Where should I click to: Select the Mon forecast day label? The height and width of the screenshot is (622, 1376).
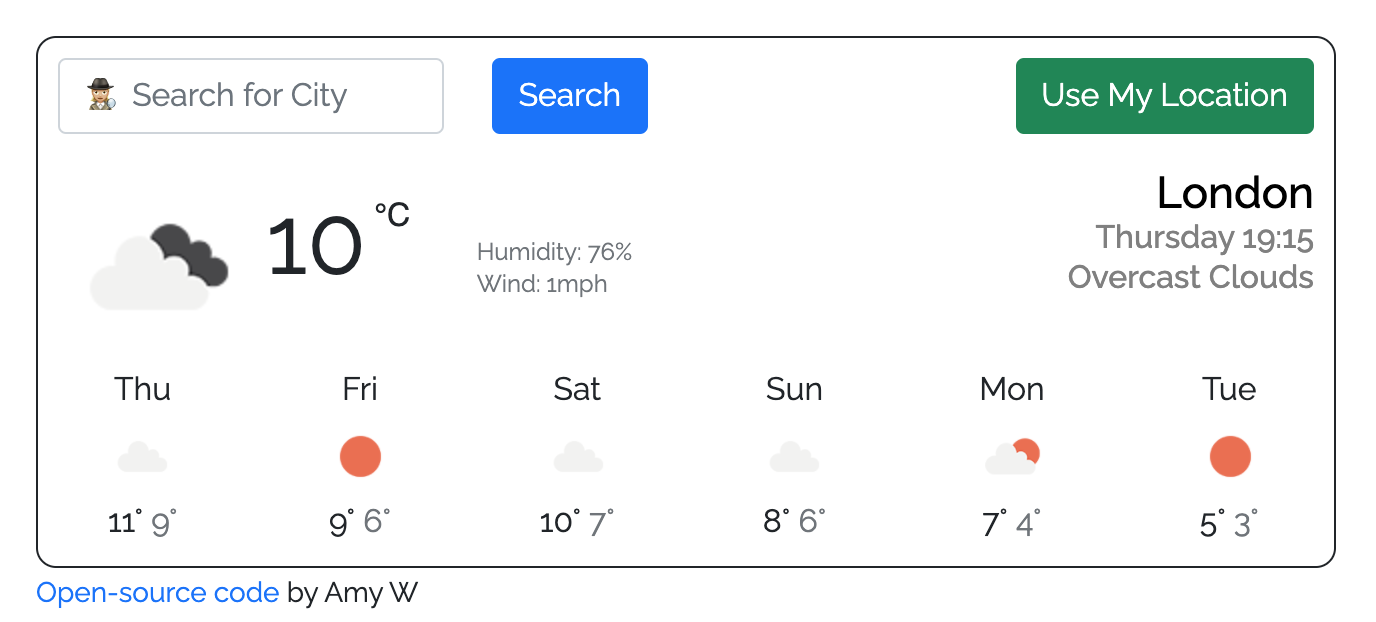pyautogui.click(x=1012, y=388)
